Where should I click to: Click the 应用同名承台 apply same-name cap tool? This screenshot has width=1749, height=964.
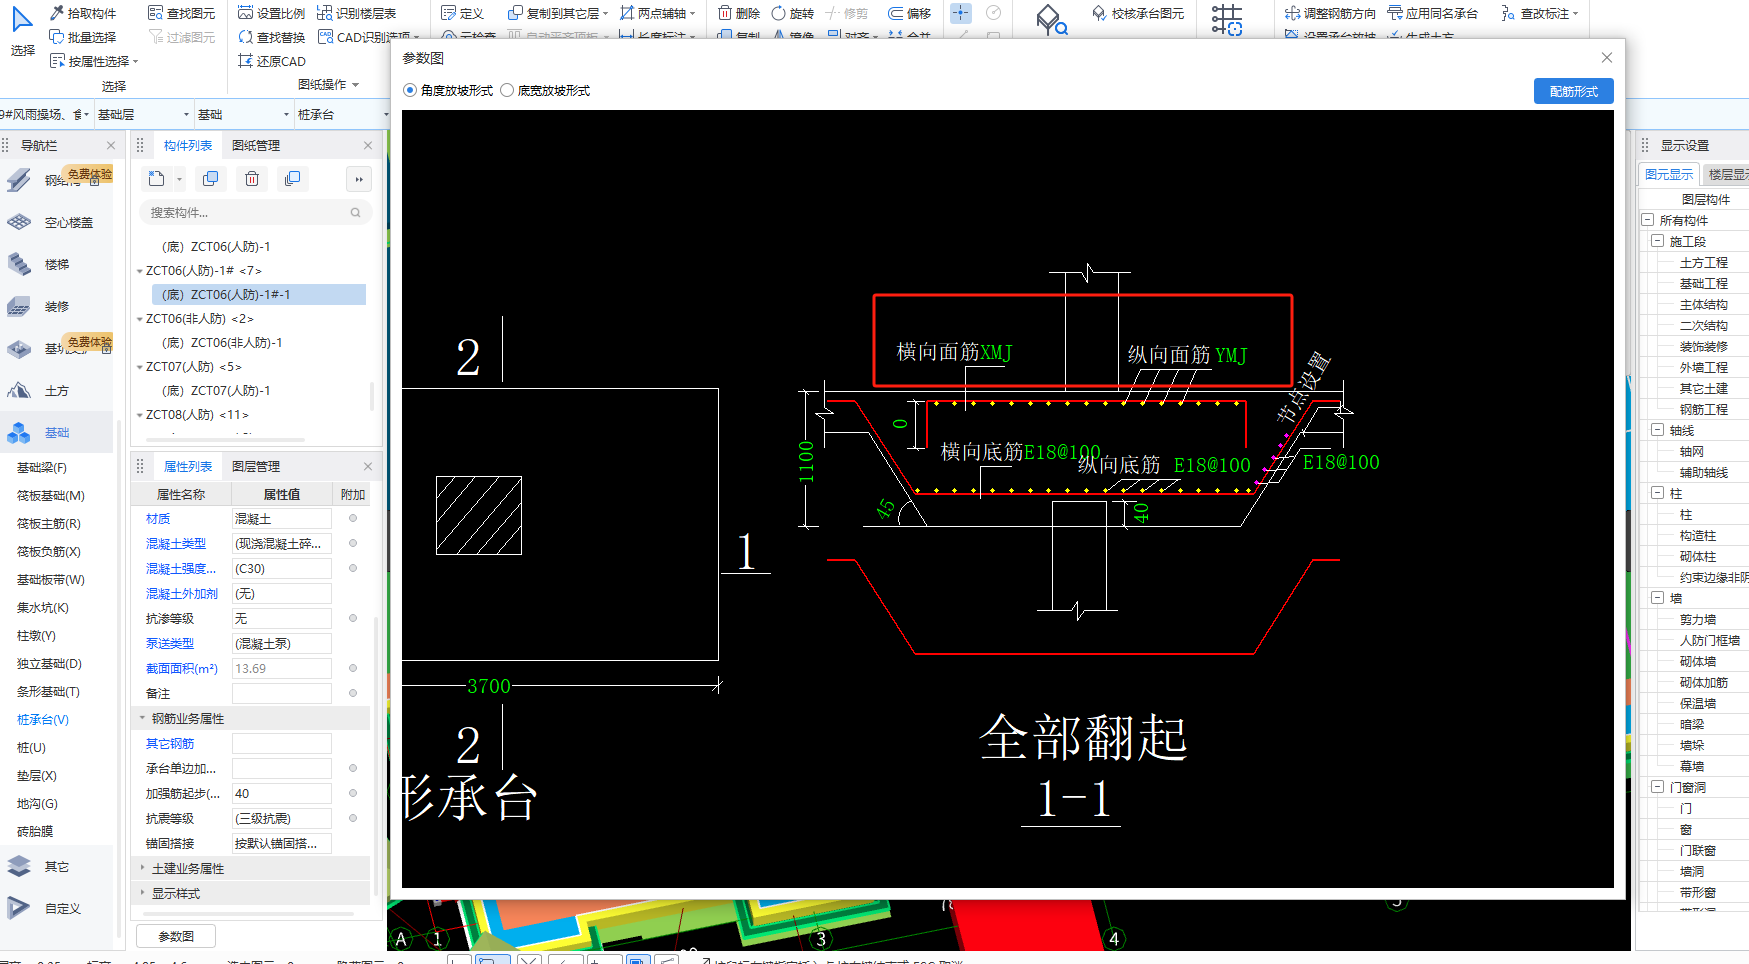[x=1432, y=13]
